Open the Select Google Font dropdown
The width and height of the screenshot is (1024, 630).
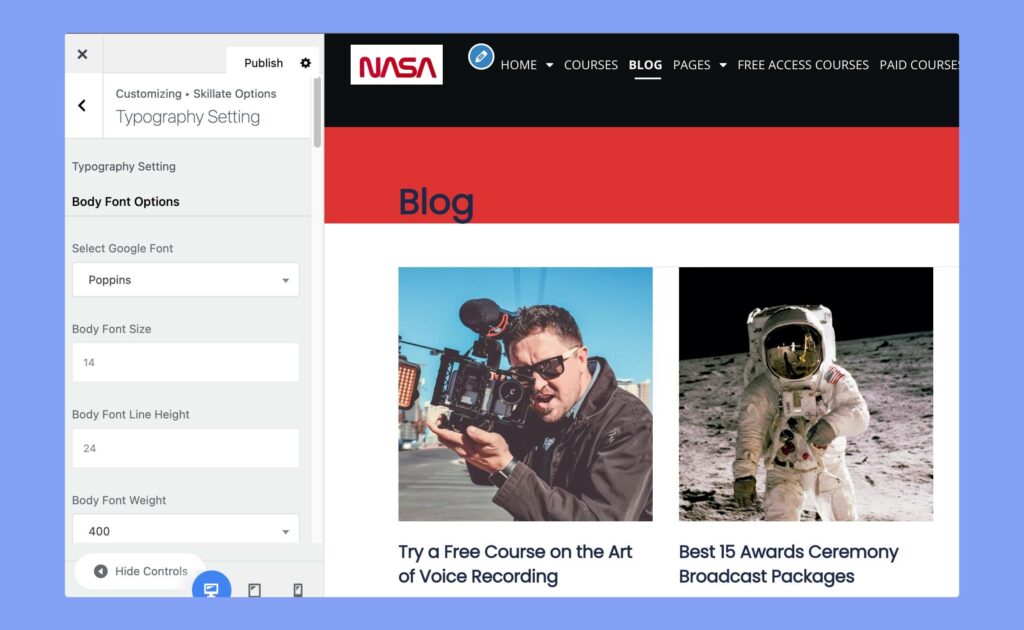185,280
